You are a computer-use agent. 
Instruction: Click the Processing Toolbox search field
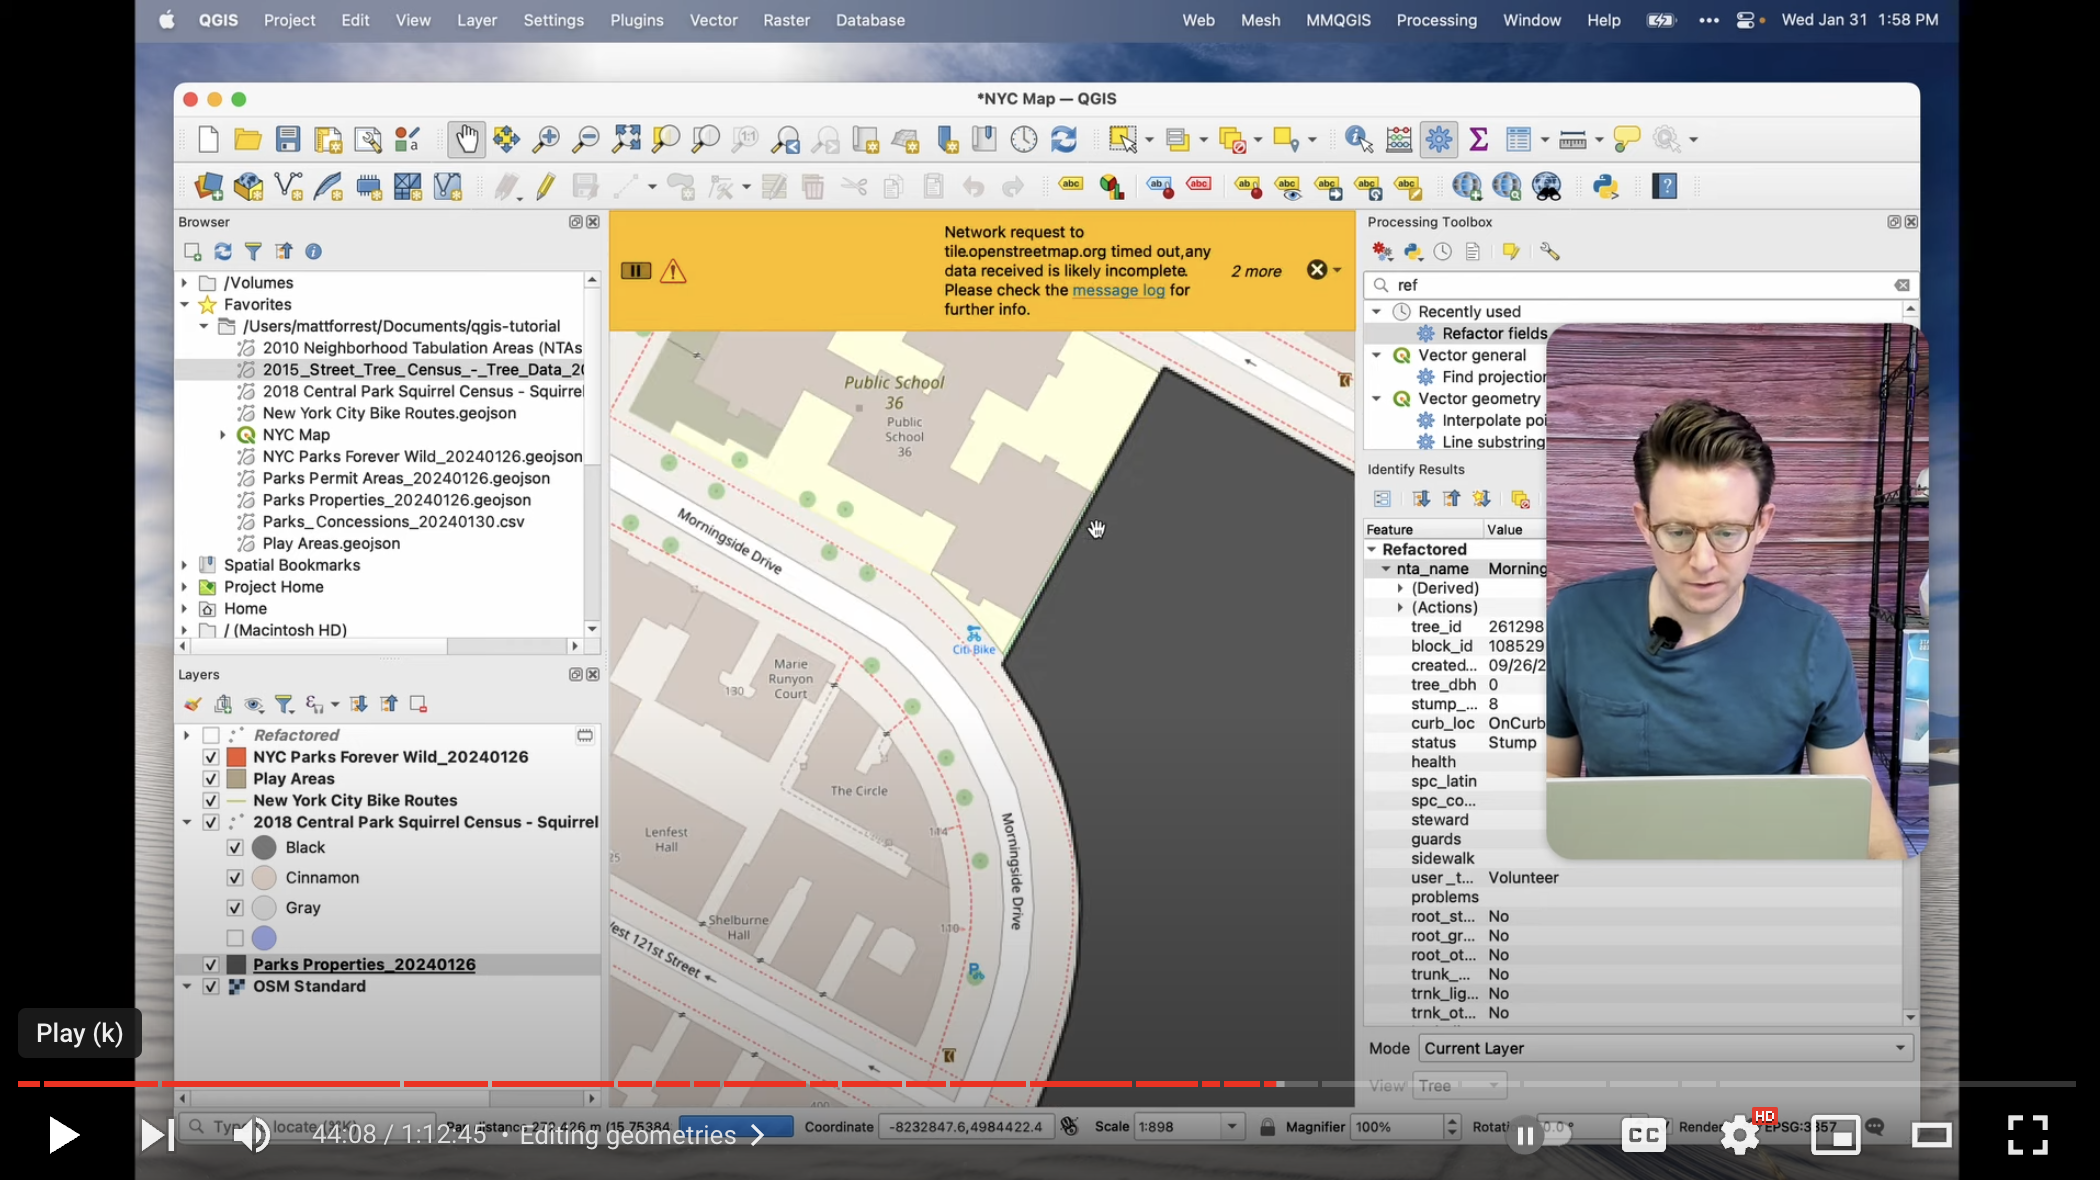click(x=1641, y=285)
